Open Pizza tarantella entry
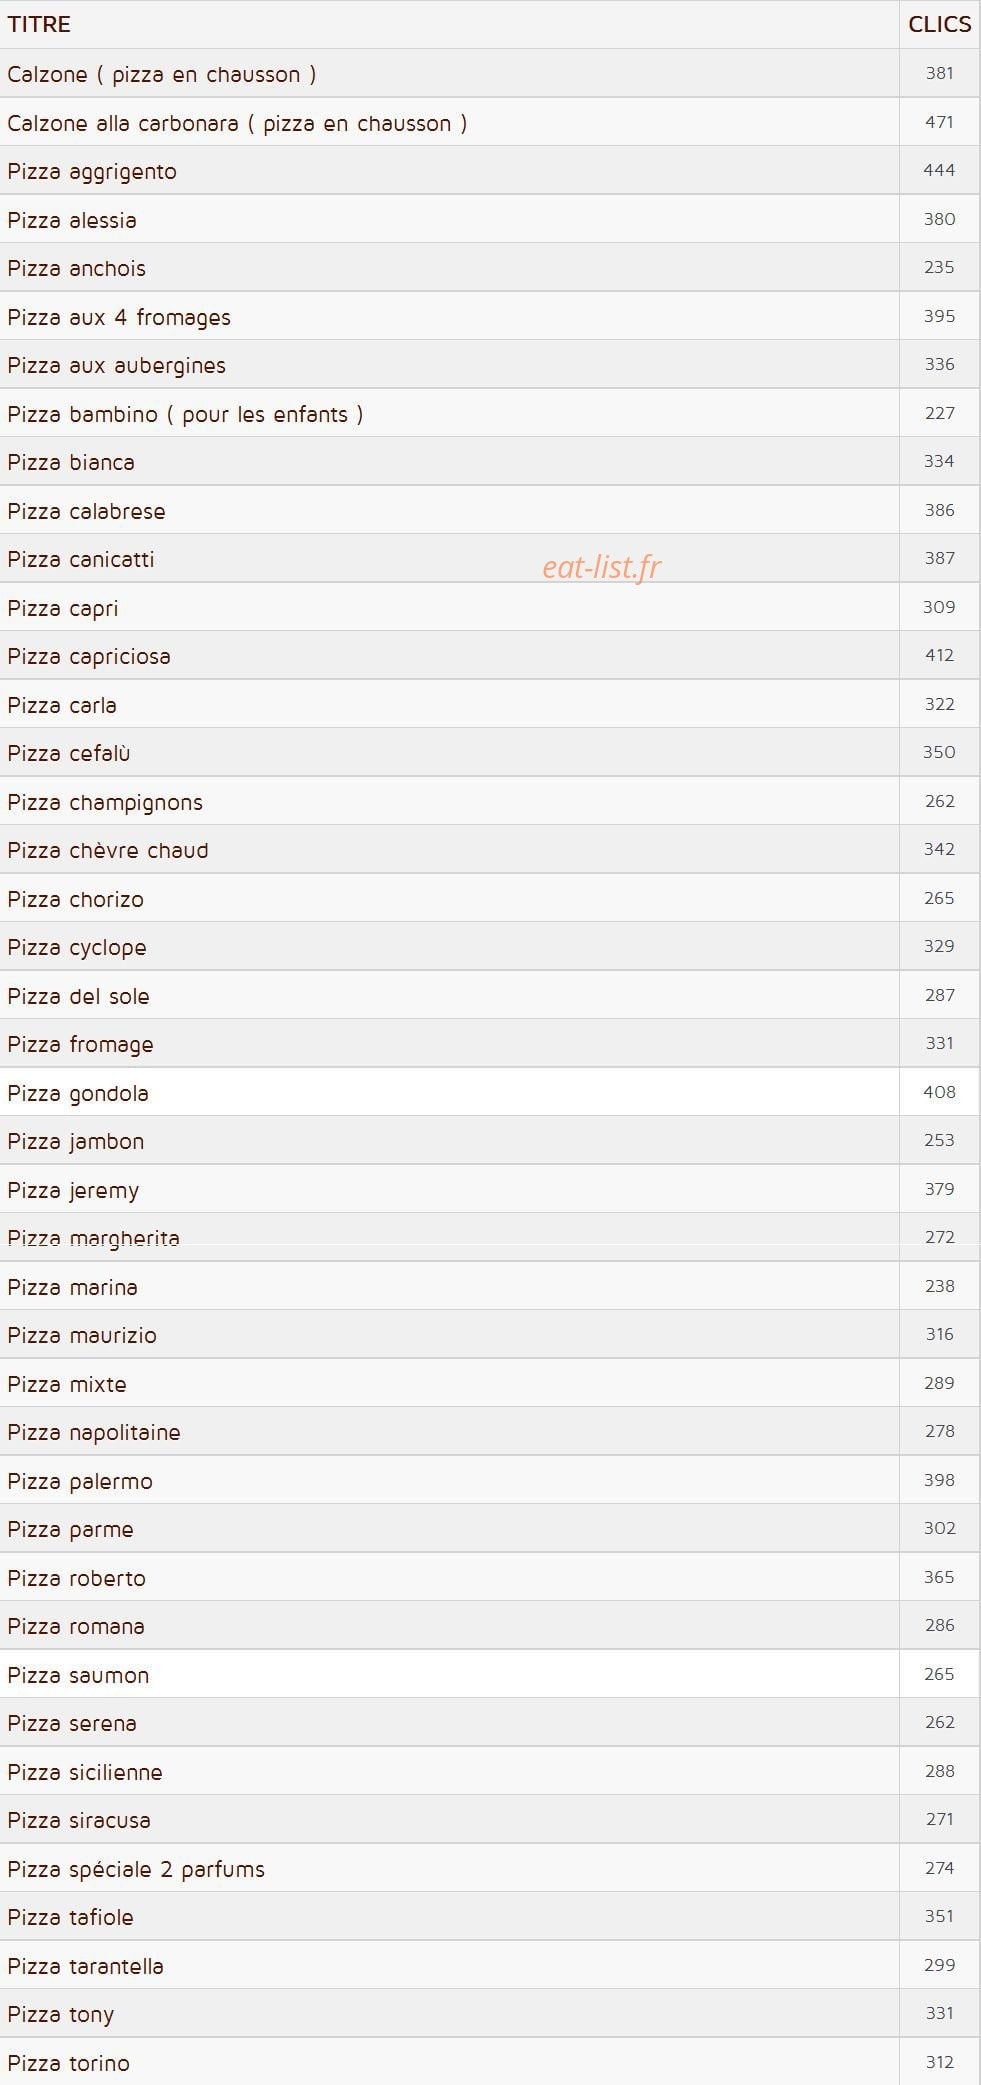The image size is (981, 2085). [85, 1966]
